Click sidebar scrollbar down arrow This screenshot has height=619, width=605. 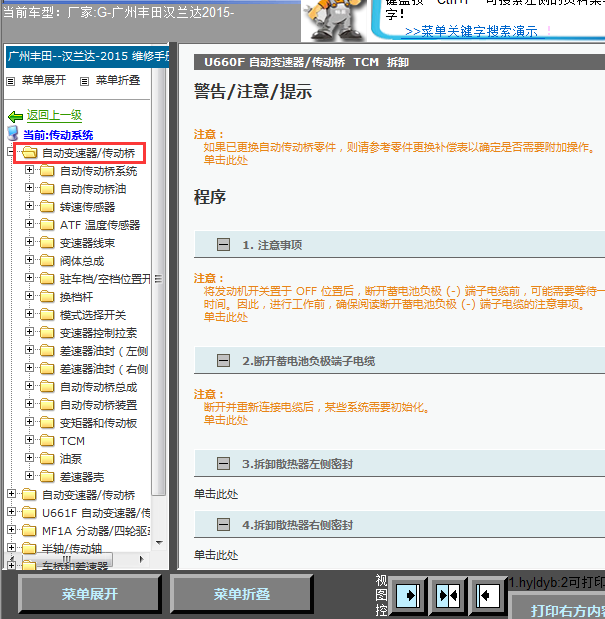coord(159,543)
